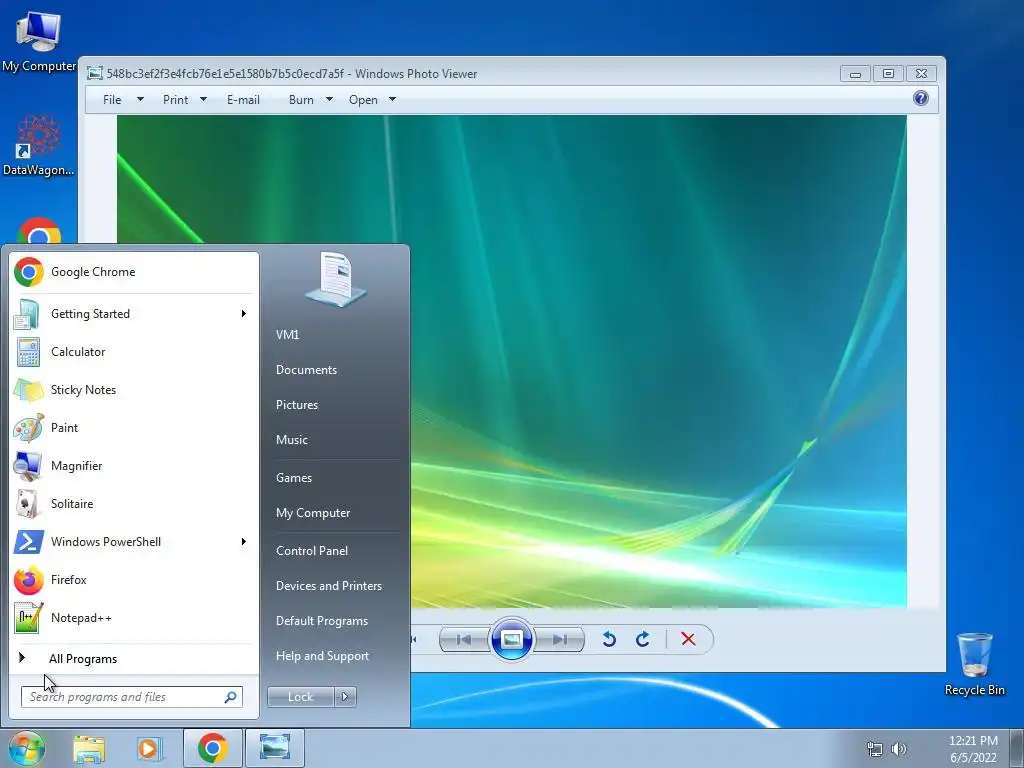Open Help and Support

pyautogui.click(x=336, y=656)
